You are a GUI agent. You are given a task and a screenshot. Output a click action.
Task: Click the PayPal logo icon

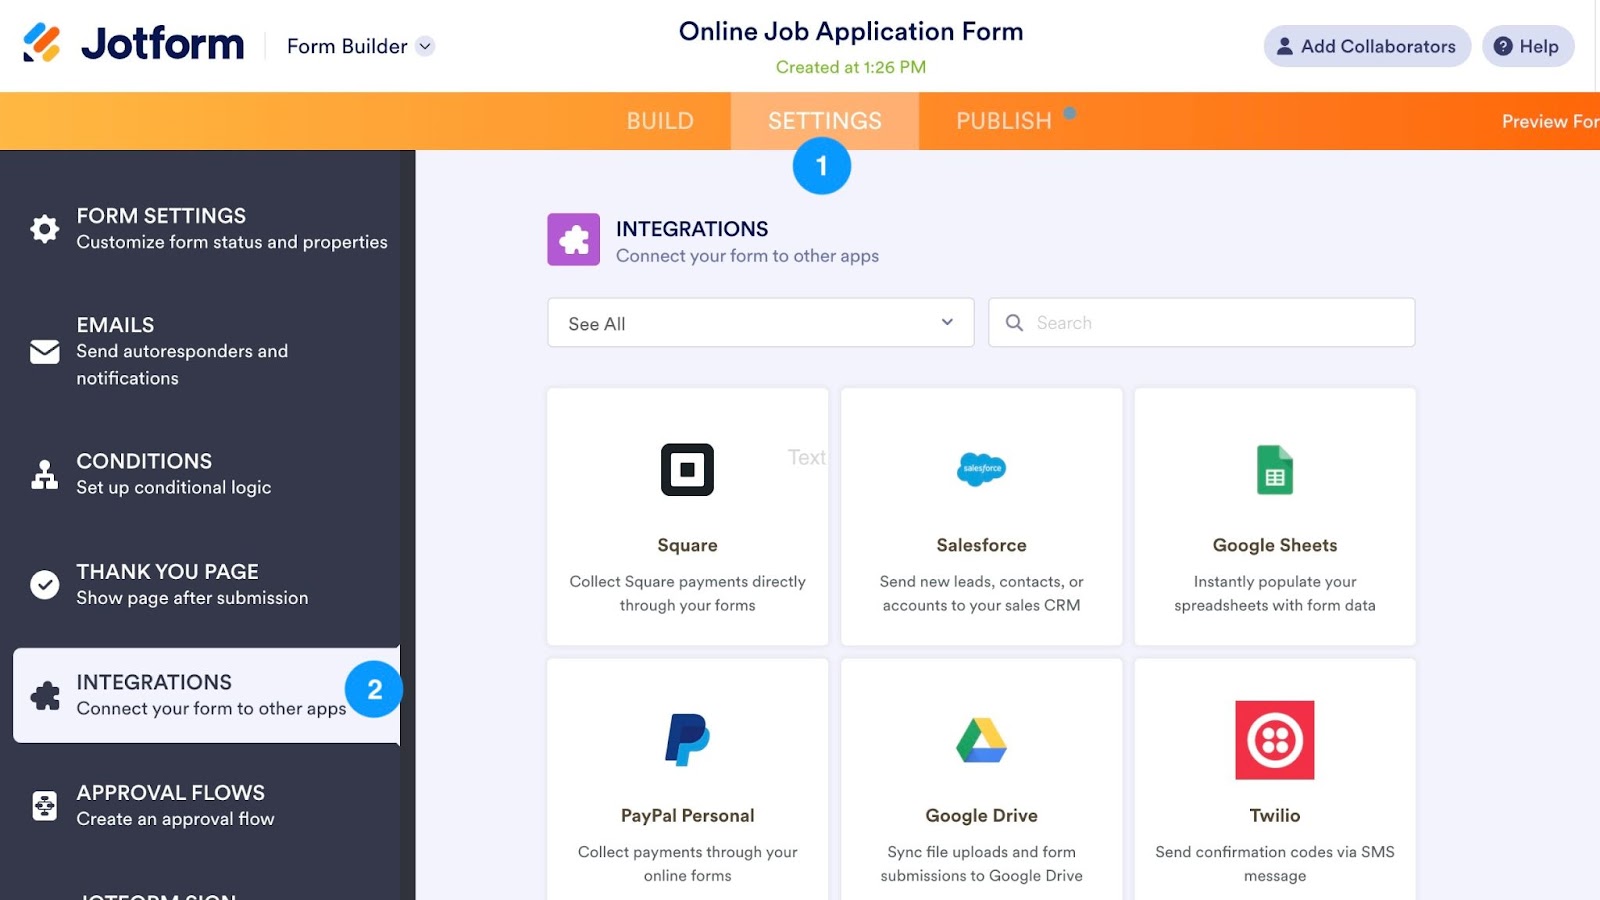tap(688, 740)
